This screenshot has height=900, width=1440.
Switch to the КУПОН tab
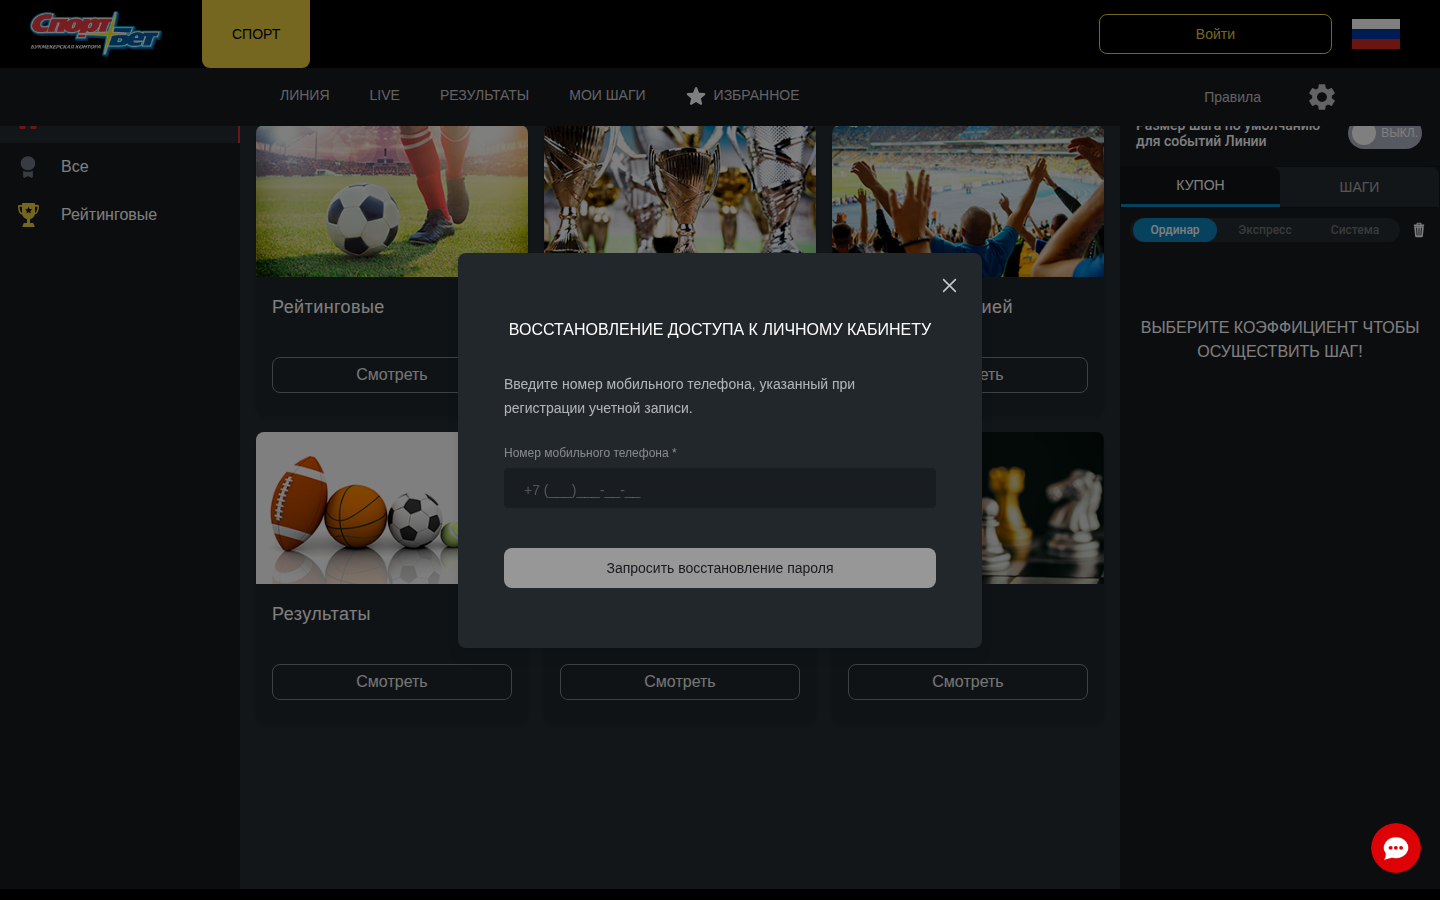tap(1200, 186)
